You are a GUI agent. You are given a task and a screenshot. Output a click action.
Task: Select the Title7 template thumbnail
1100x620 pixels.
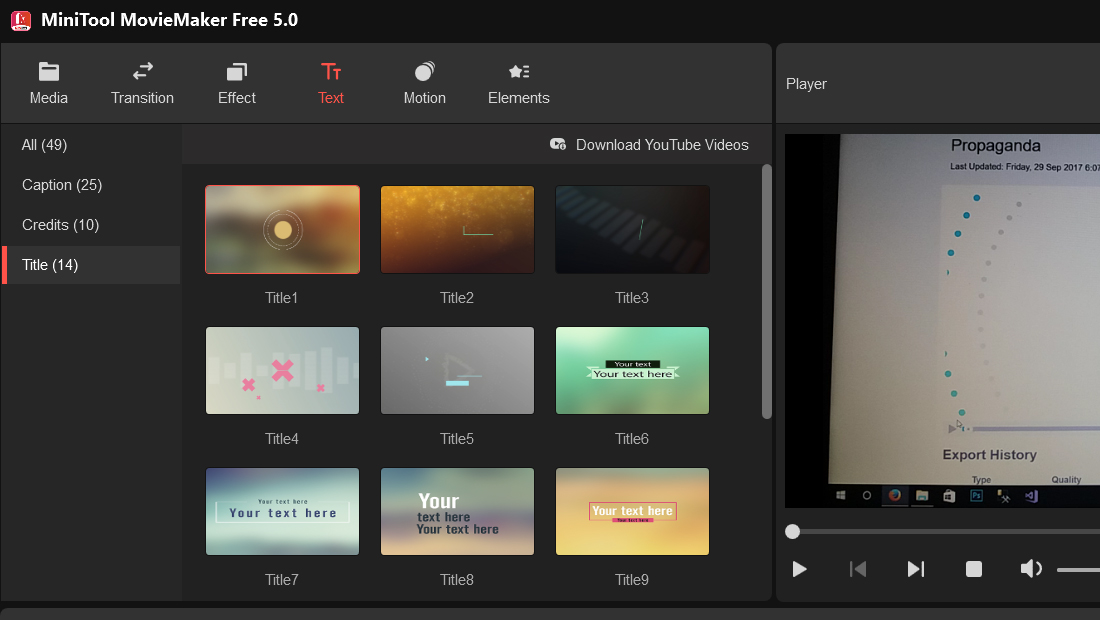tap(283, 511)
